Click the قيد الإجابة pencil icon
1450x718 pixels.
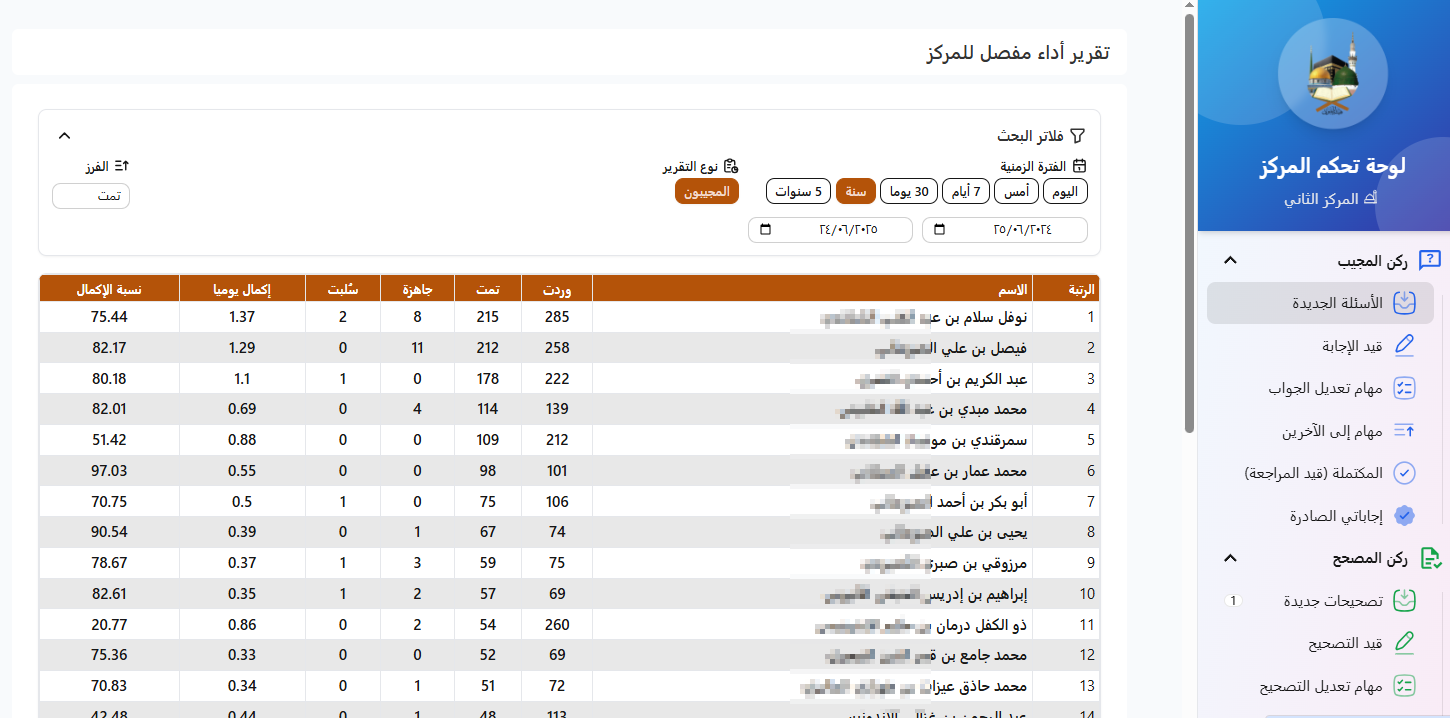tap(1405, 345)
